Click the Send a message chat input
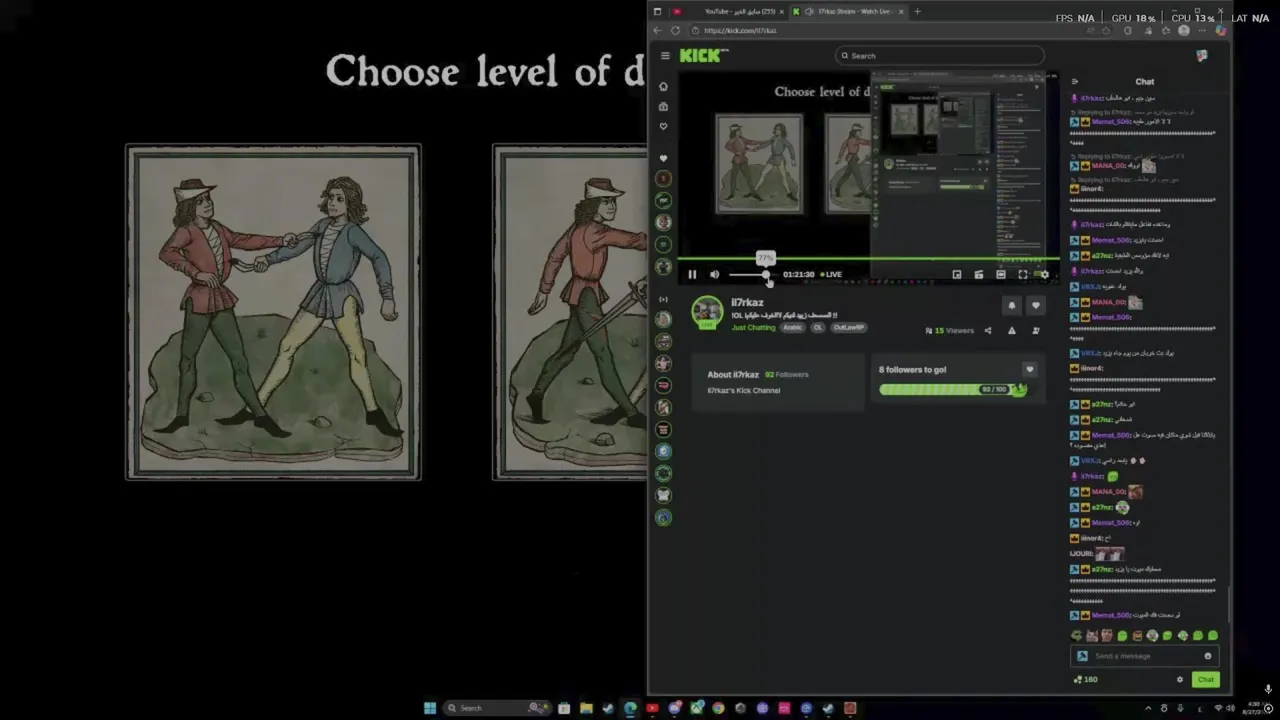The height and width of the screenshot is (720, 1280). tap(1145, 656)
